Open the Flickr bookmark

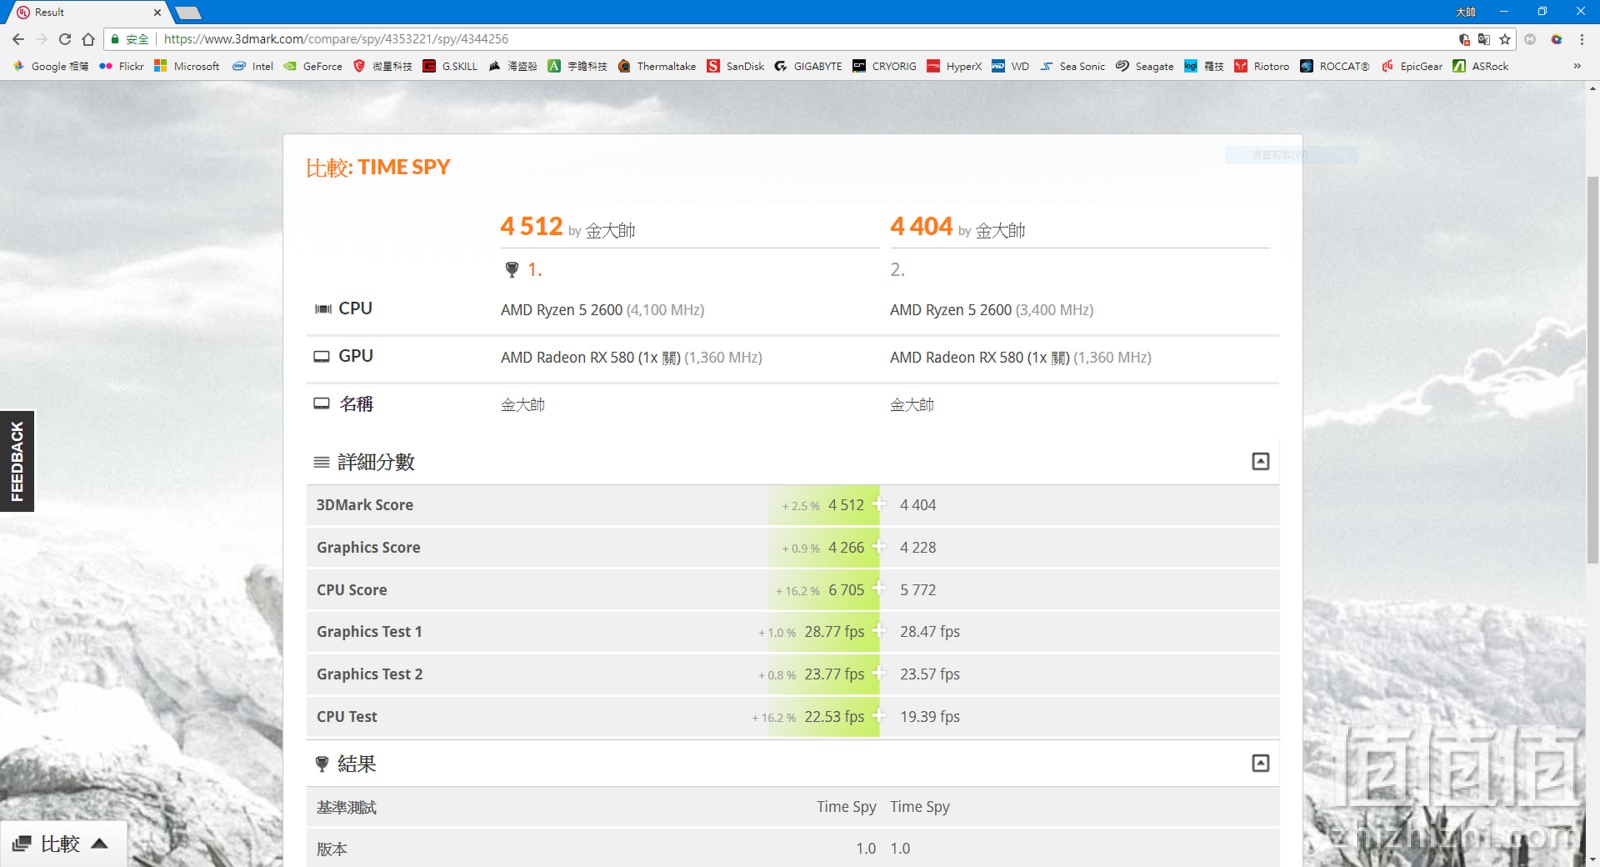point(121,66)
